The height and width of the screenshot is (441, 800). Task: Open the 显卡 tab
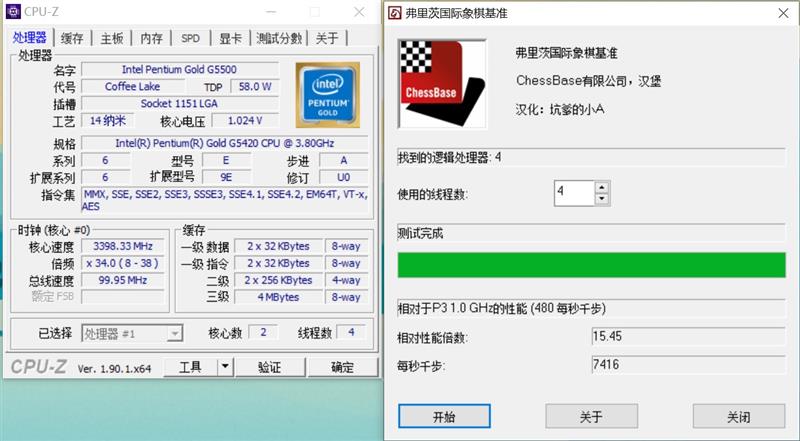pyautogui.click(x=230, y=38)
